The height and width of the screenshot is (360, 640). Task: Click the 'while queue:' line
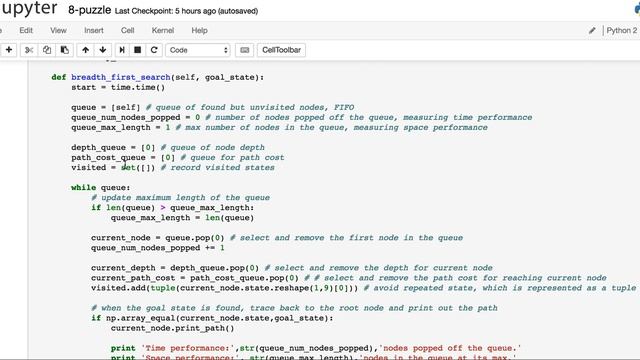tap(100, 188)
